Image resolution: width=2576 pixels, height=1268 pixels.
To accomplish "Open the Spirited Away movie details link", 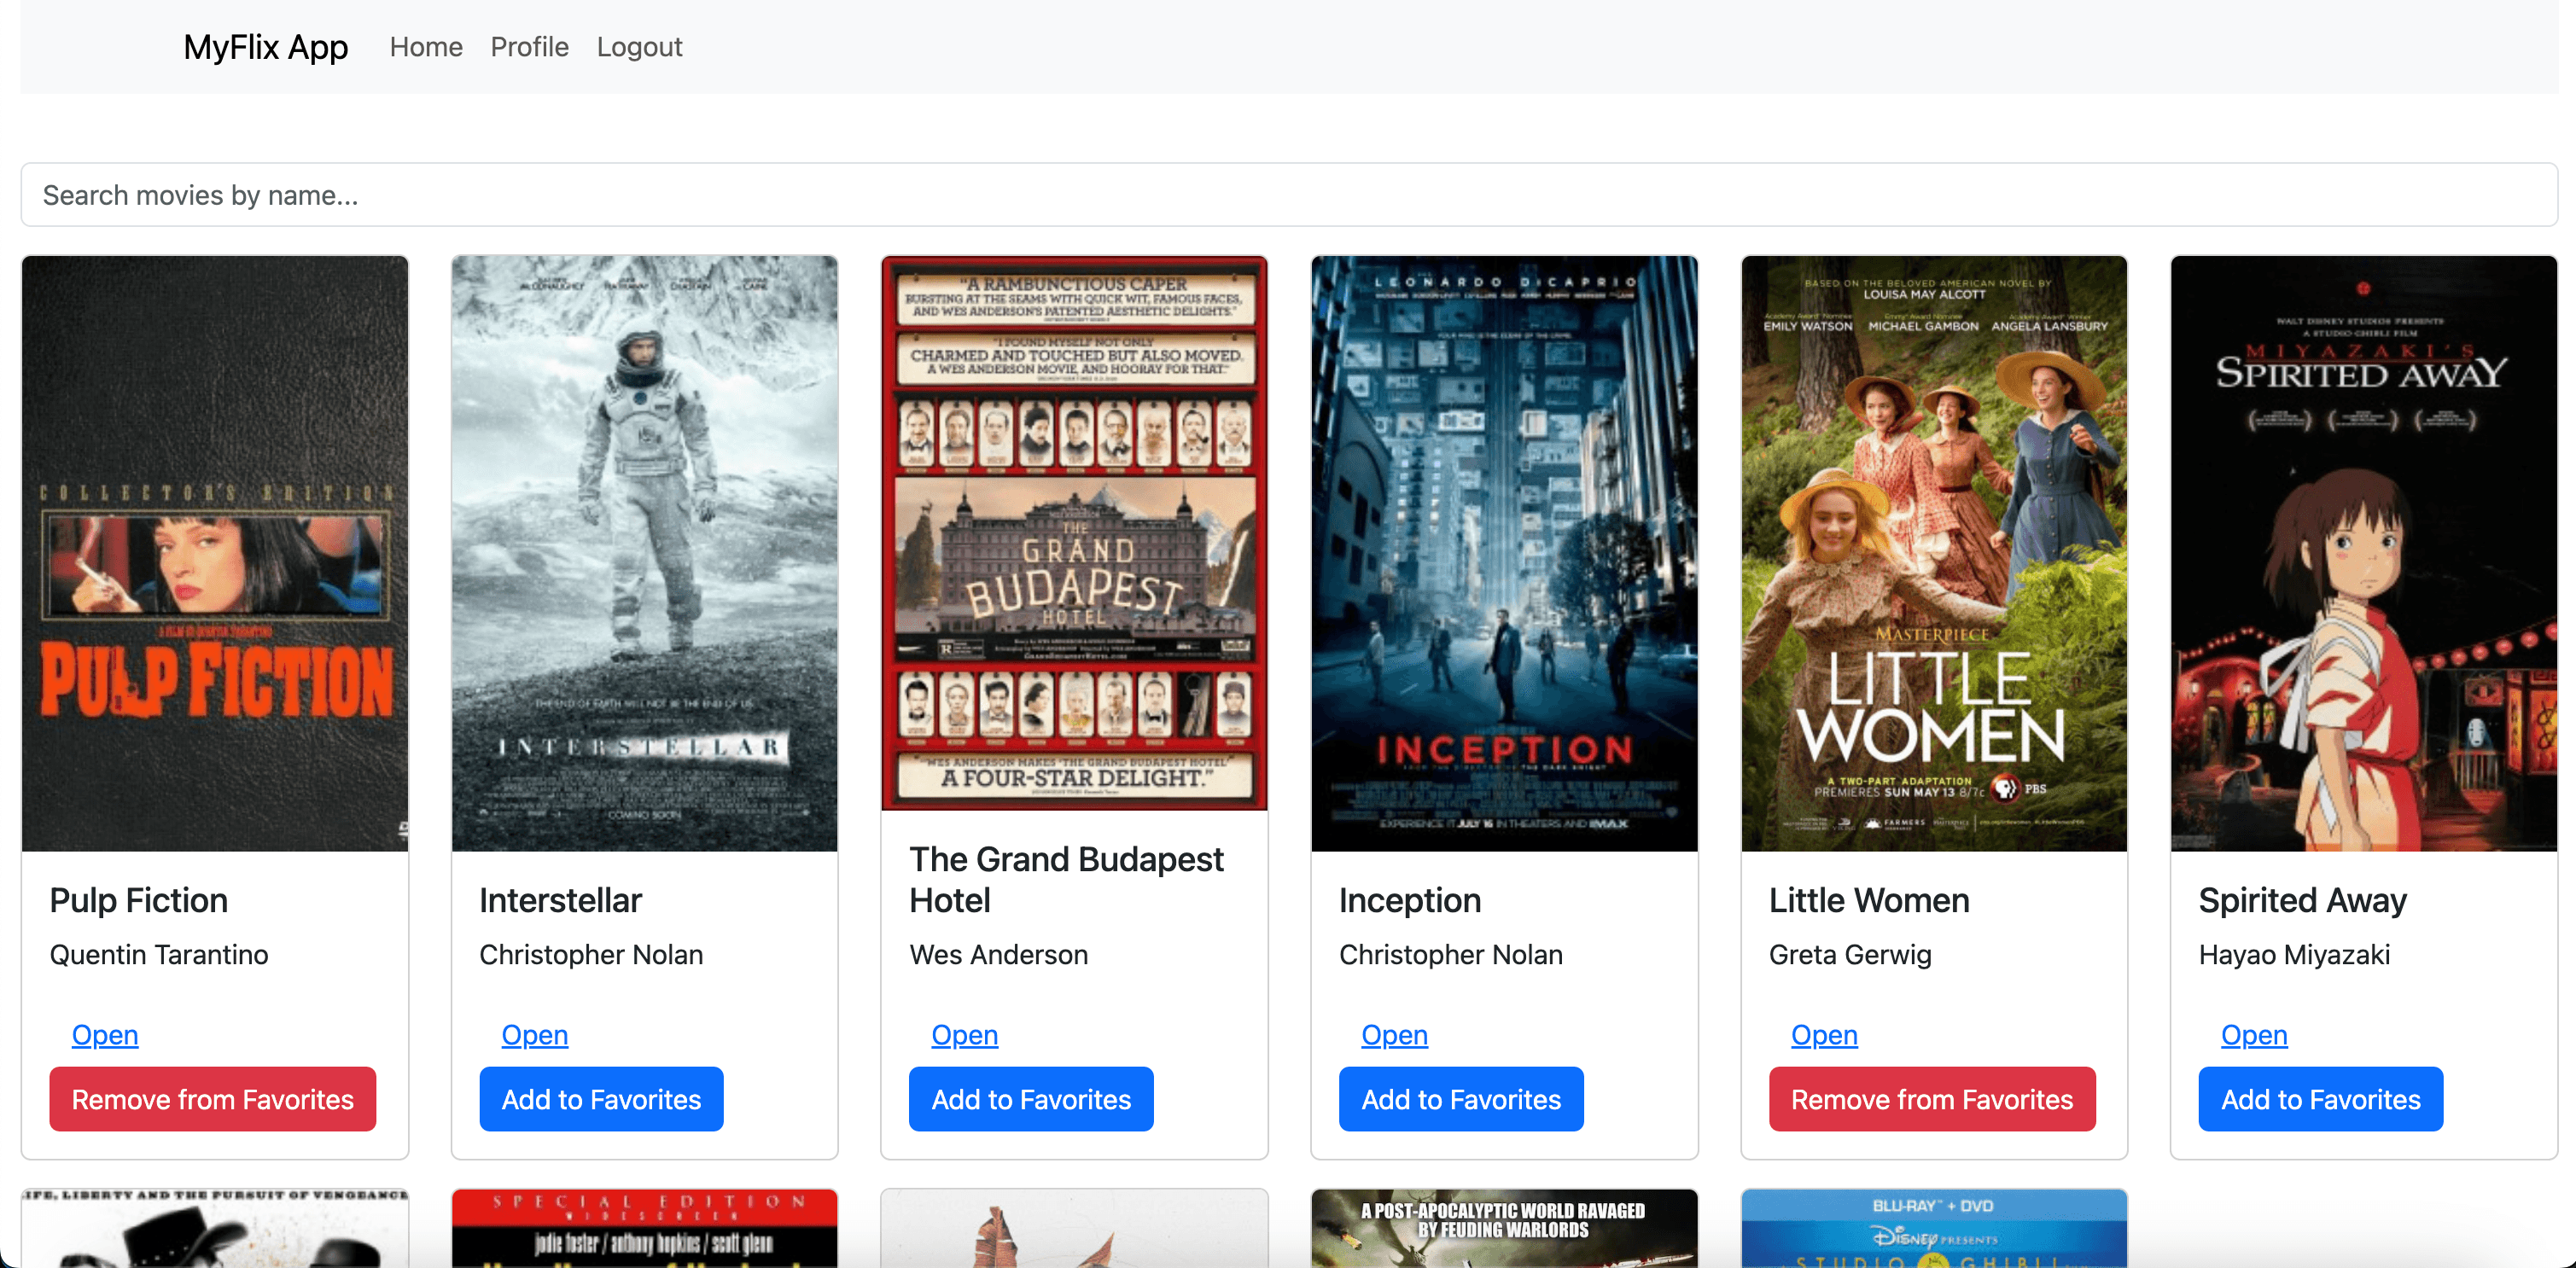I will coord(2255,1034).
